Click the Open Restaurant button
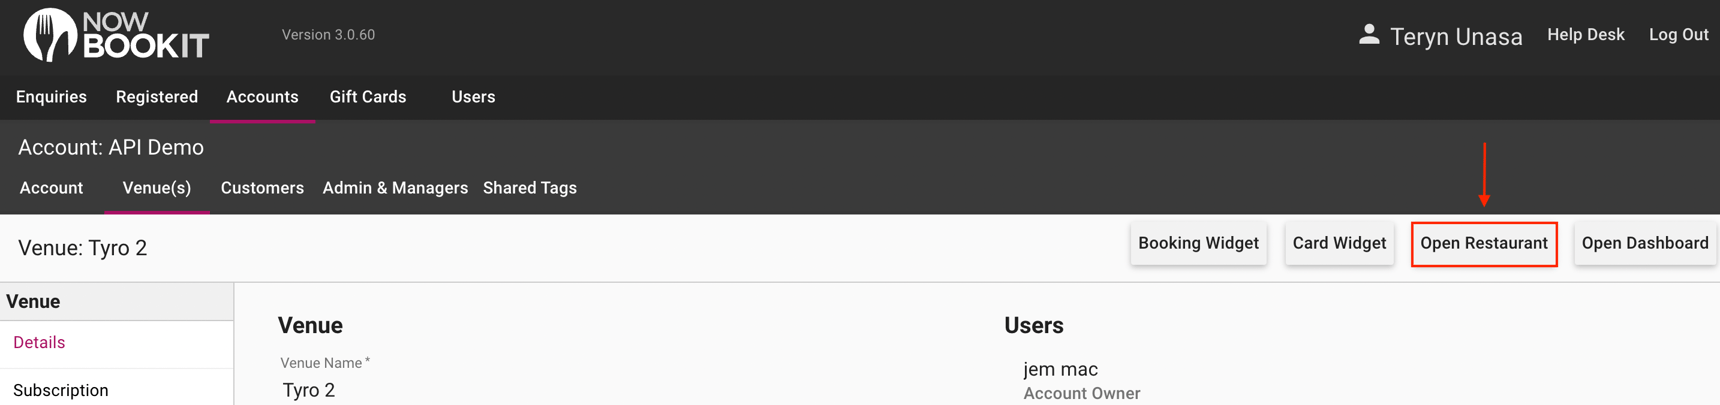 (1484, 243)
